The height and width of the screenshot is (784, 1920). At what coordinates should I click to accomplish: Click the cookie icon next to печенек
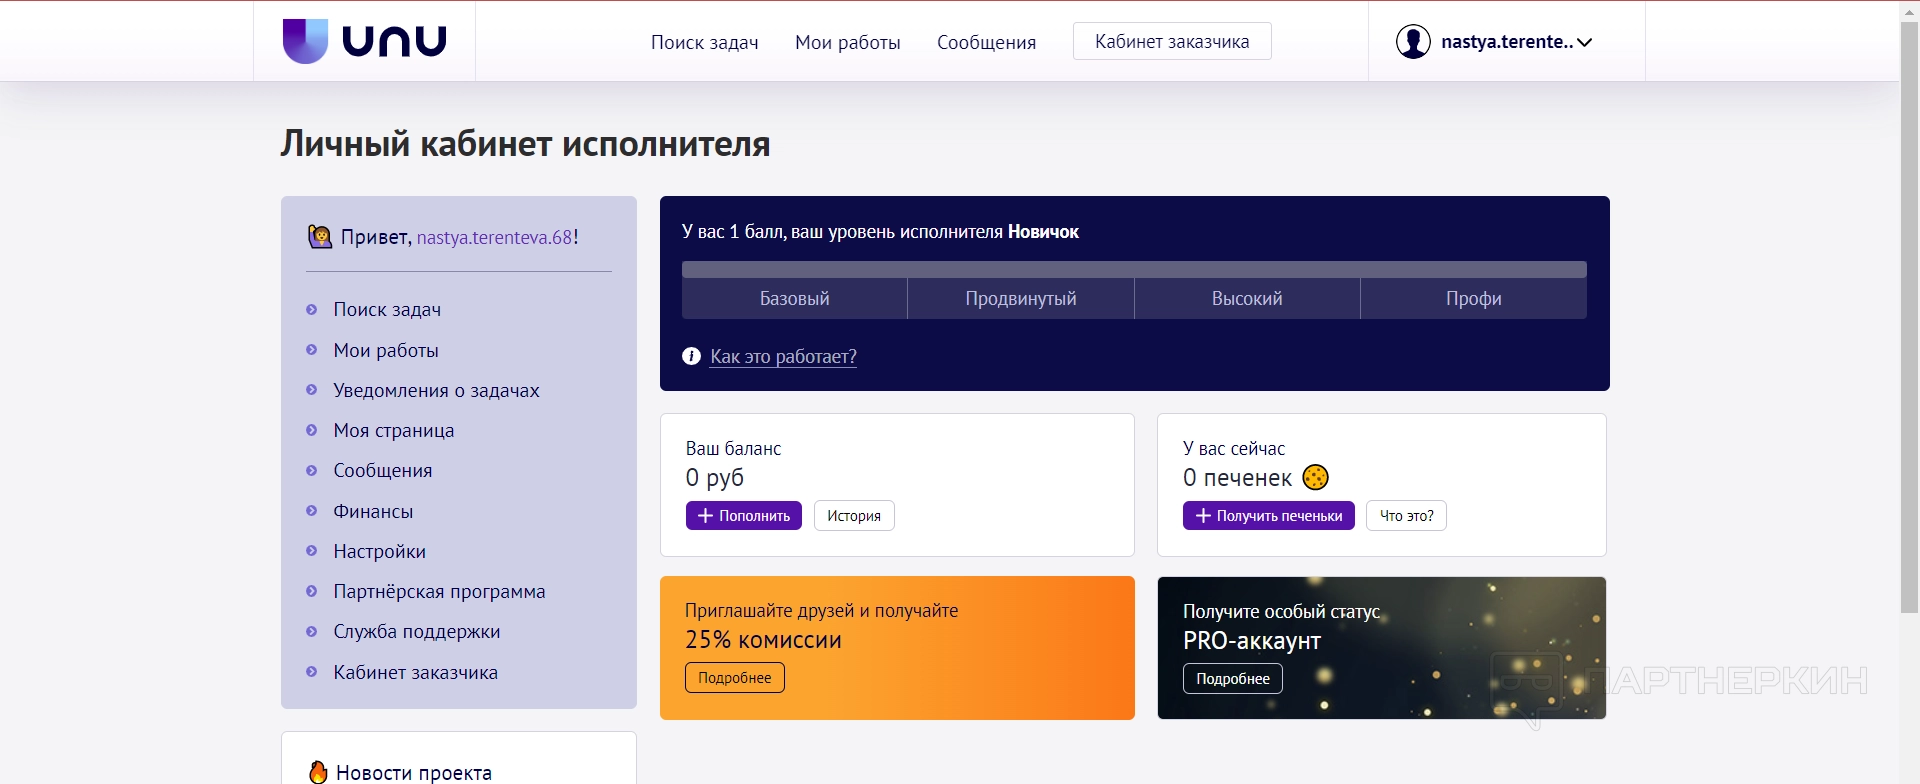[1315, 478]
